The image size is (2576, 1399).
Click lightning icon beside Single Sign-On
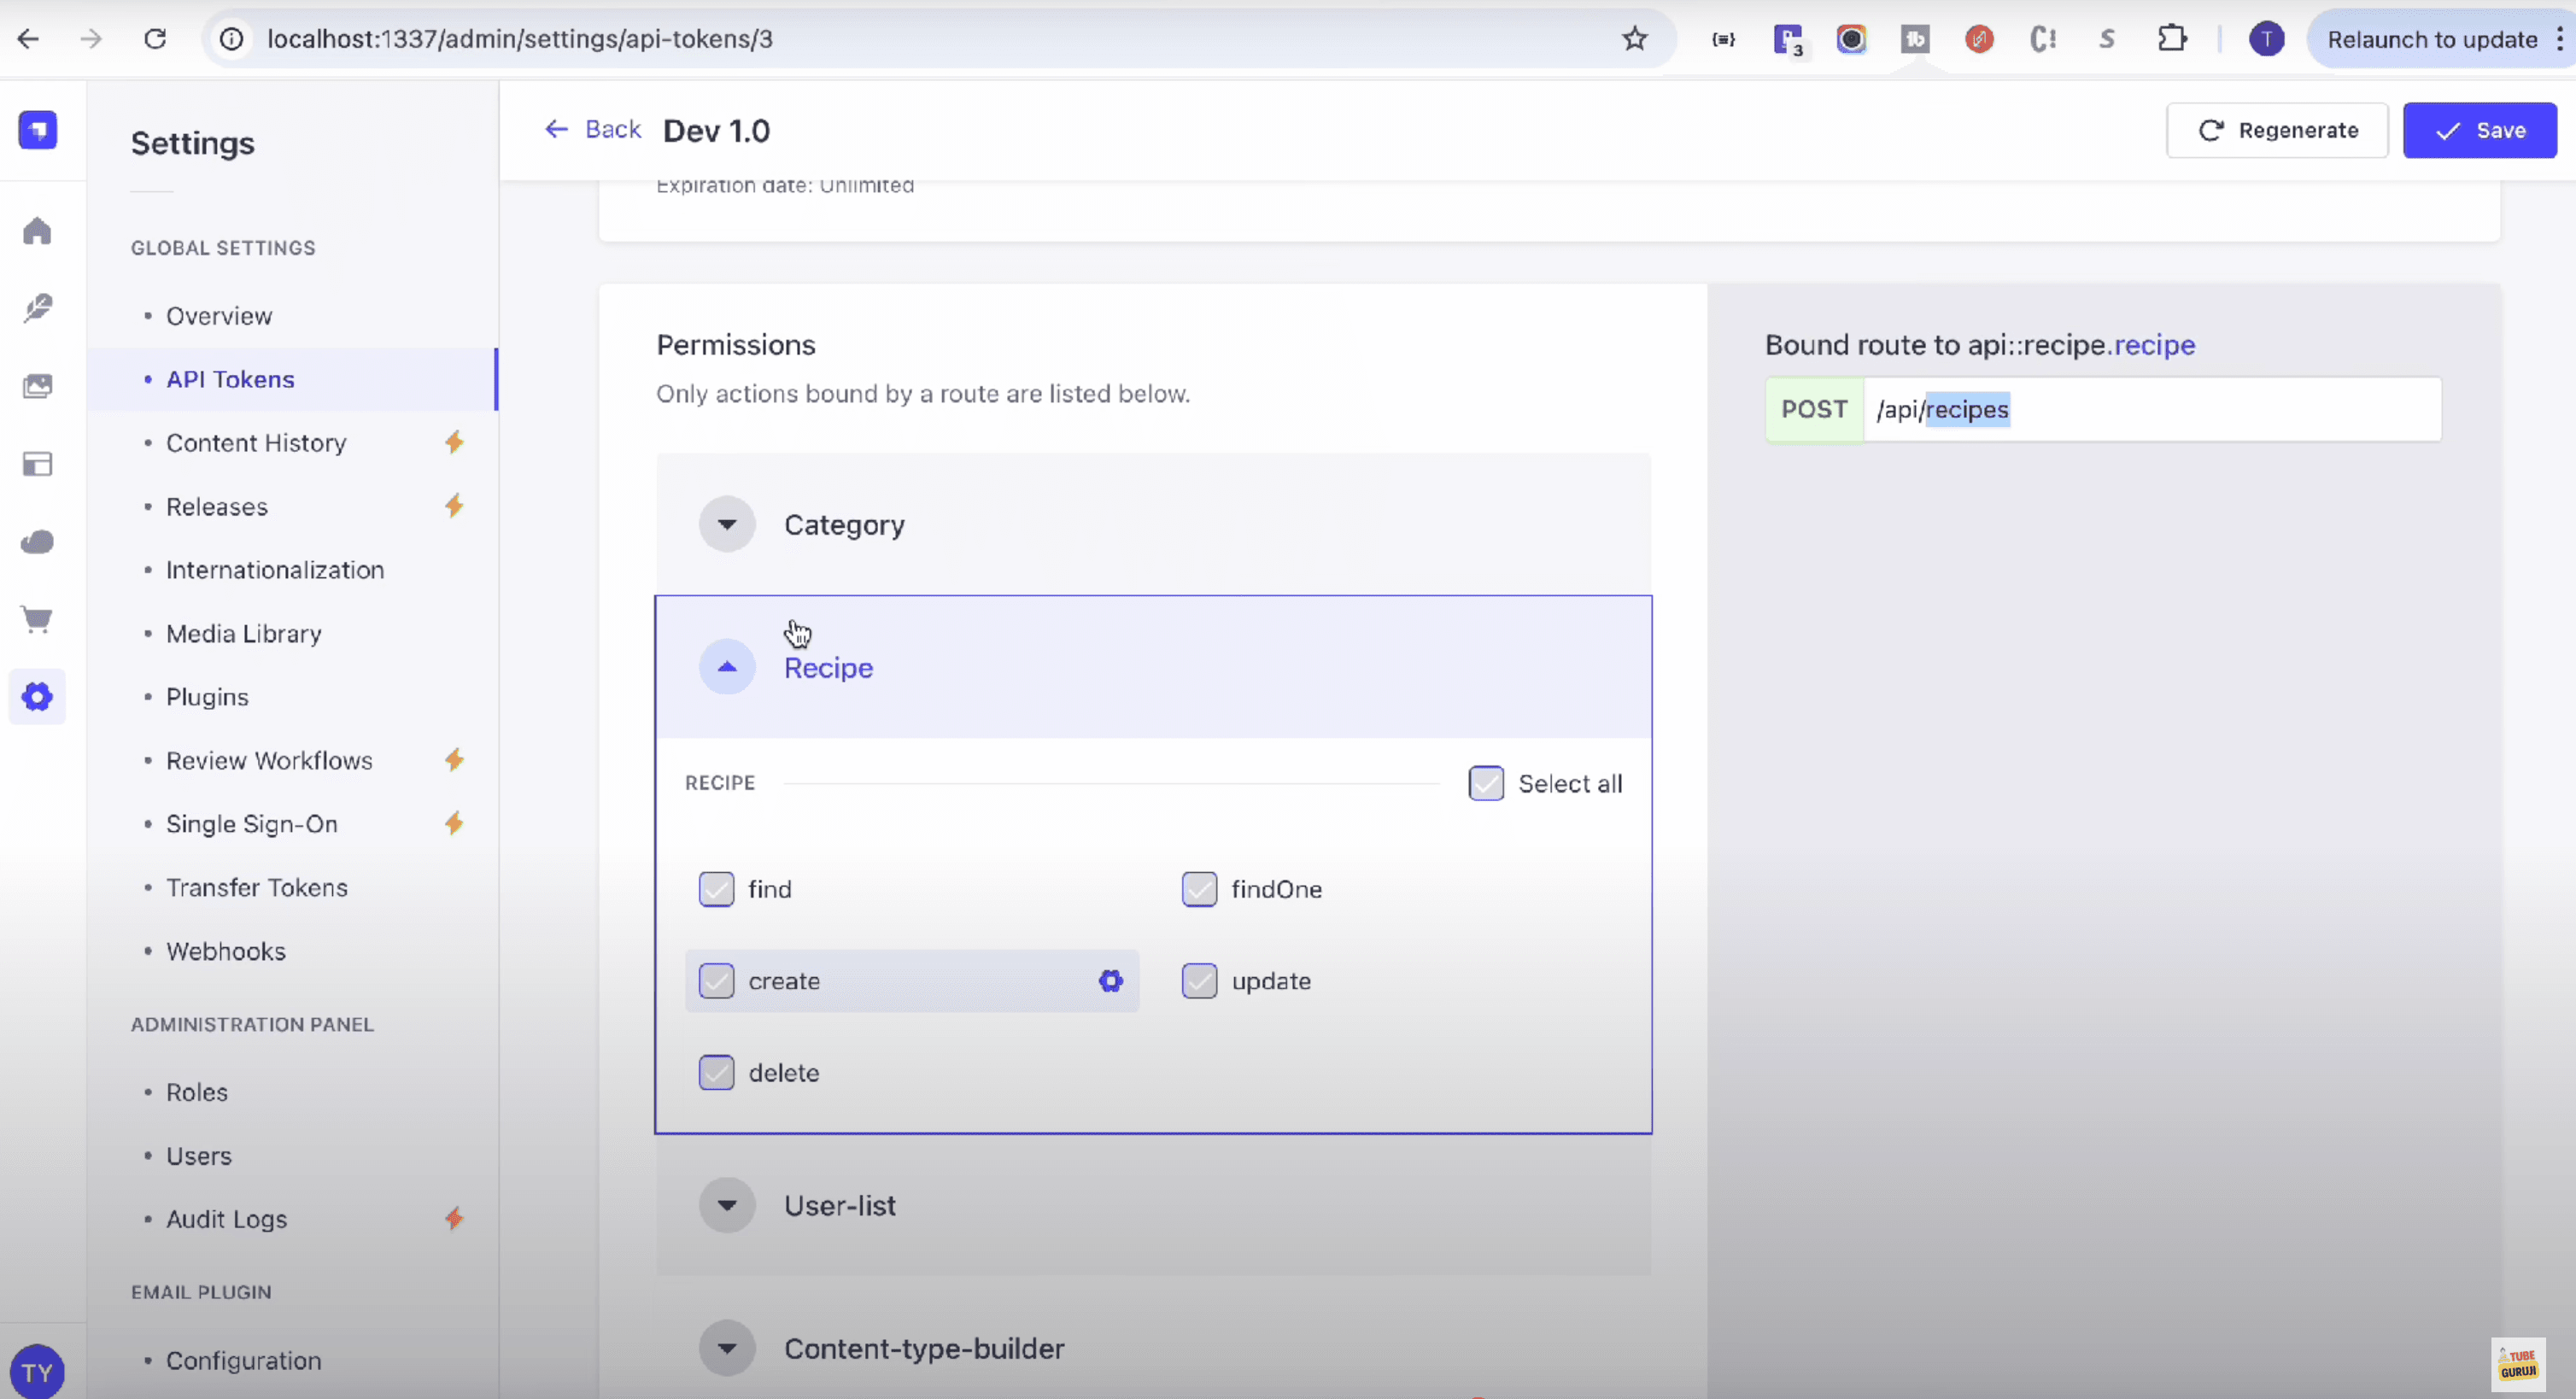click(x=454, y=823)
